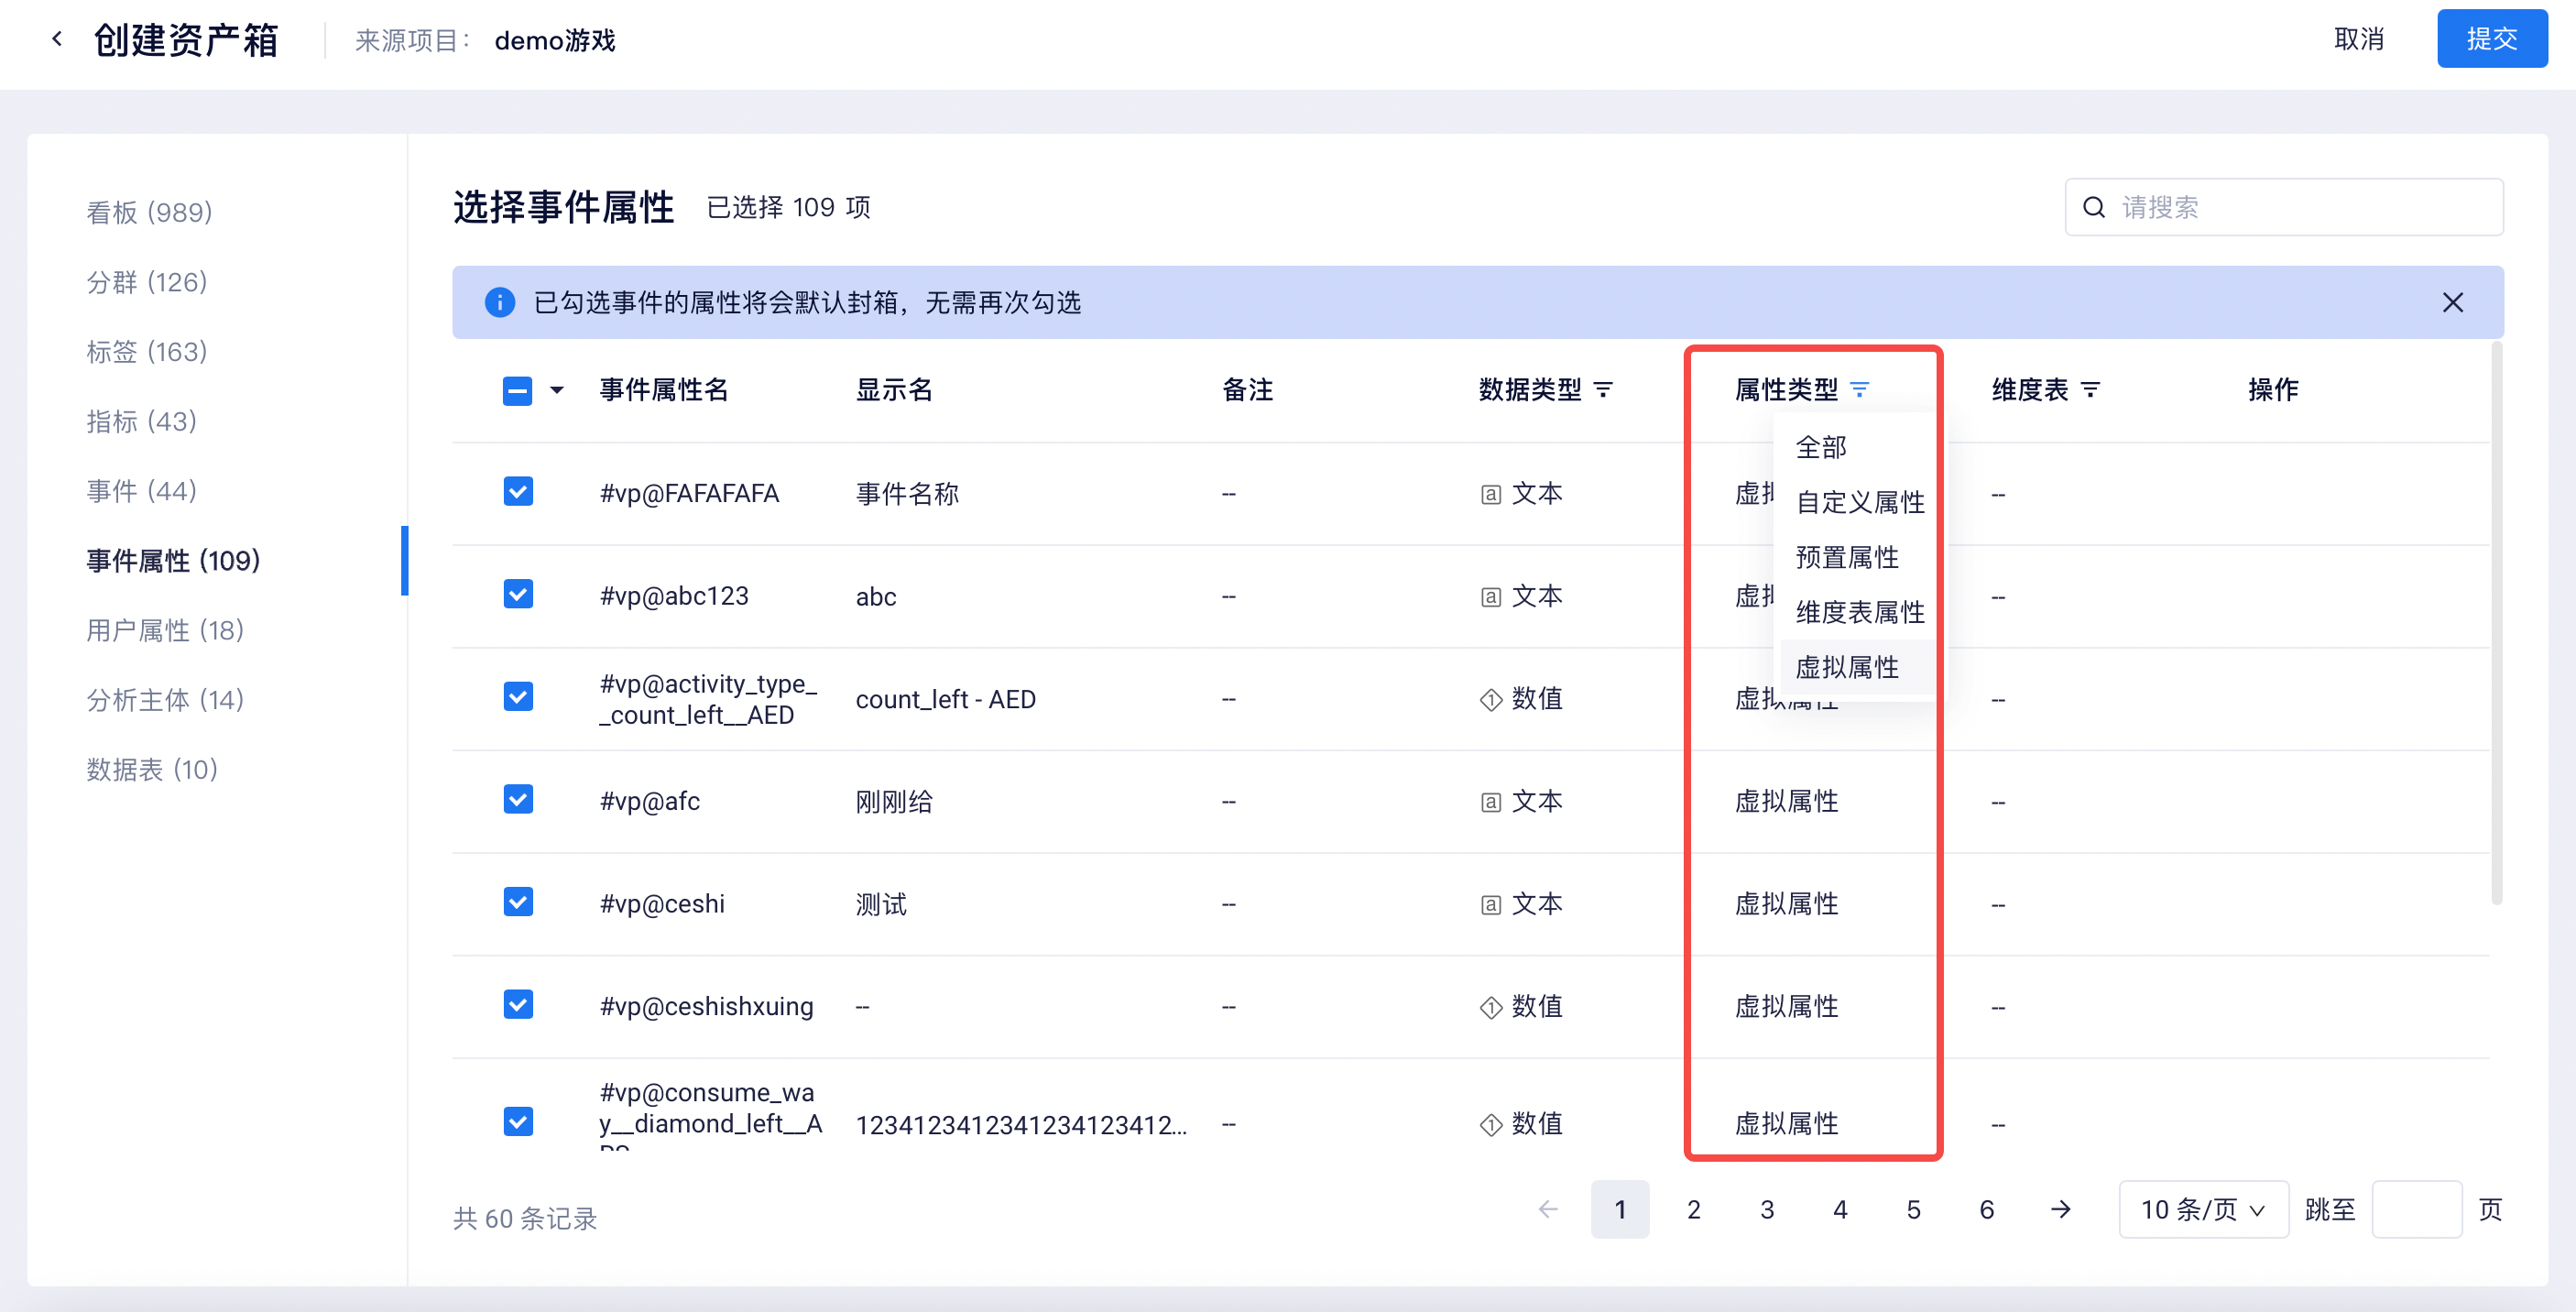Go back using the header arrow icon

click(x=57, y=39)
